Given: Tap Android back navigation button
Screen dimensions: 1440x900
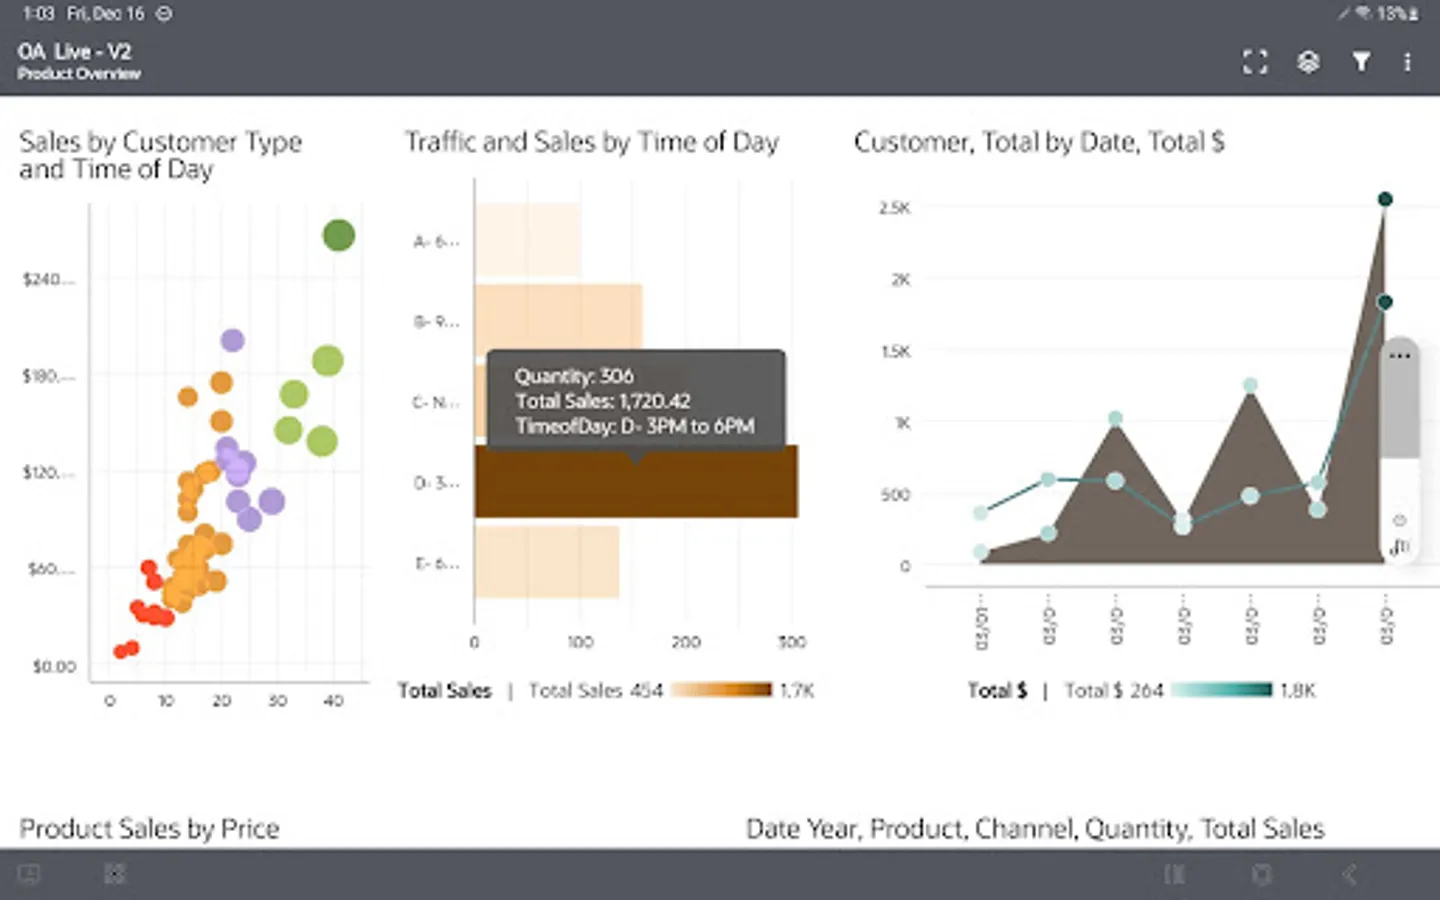Looking at the screenshot, I should tap(1349, 875).
